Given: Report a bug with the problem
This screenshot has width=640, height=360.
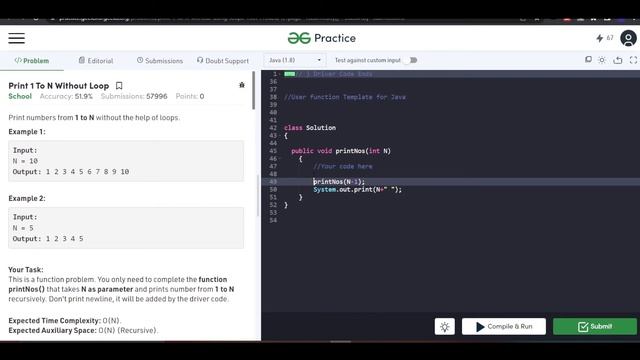Looking at the screenshot, I should coord(242,85).
